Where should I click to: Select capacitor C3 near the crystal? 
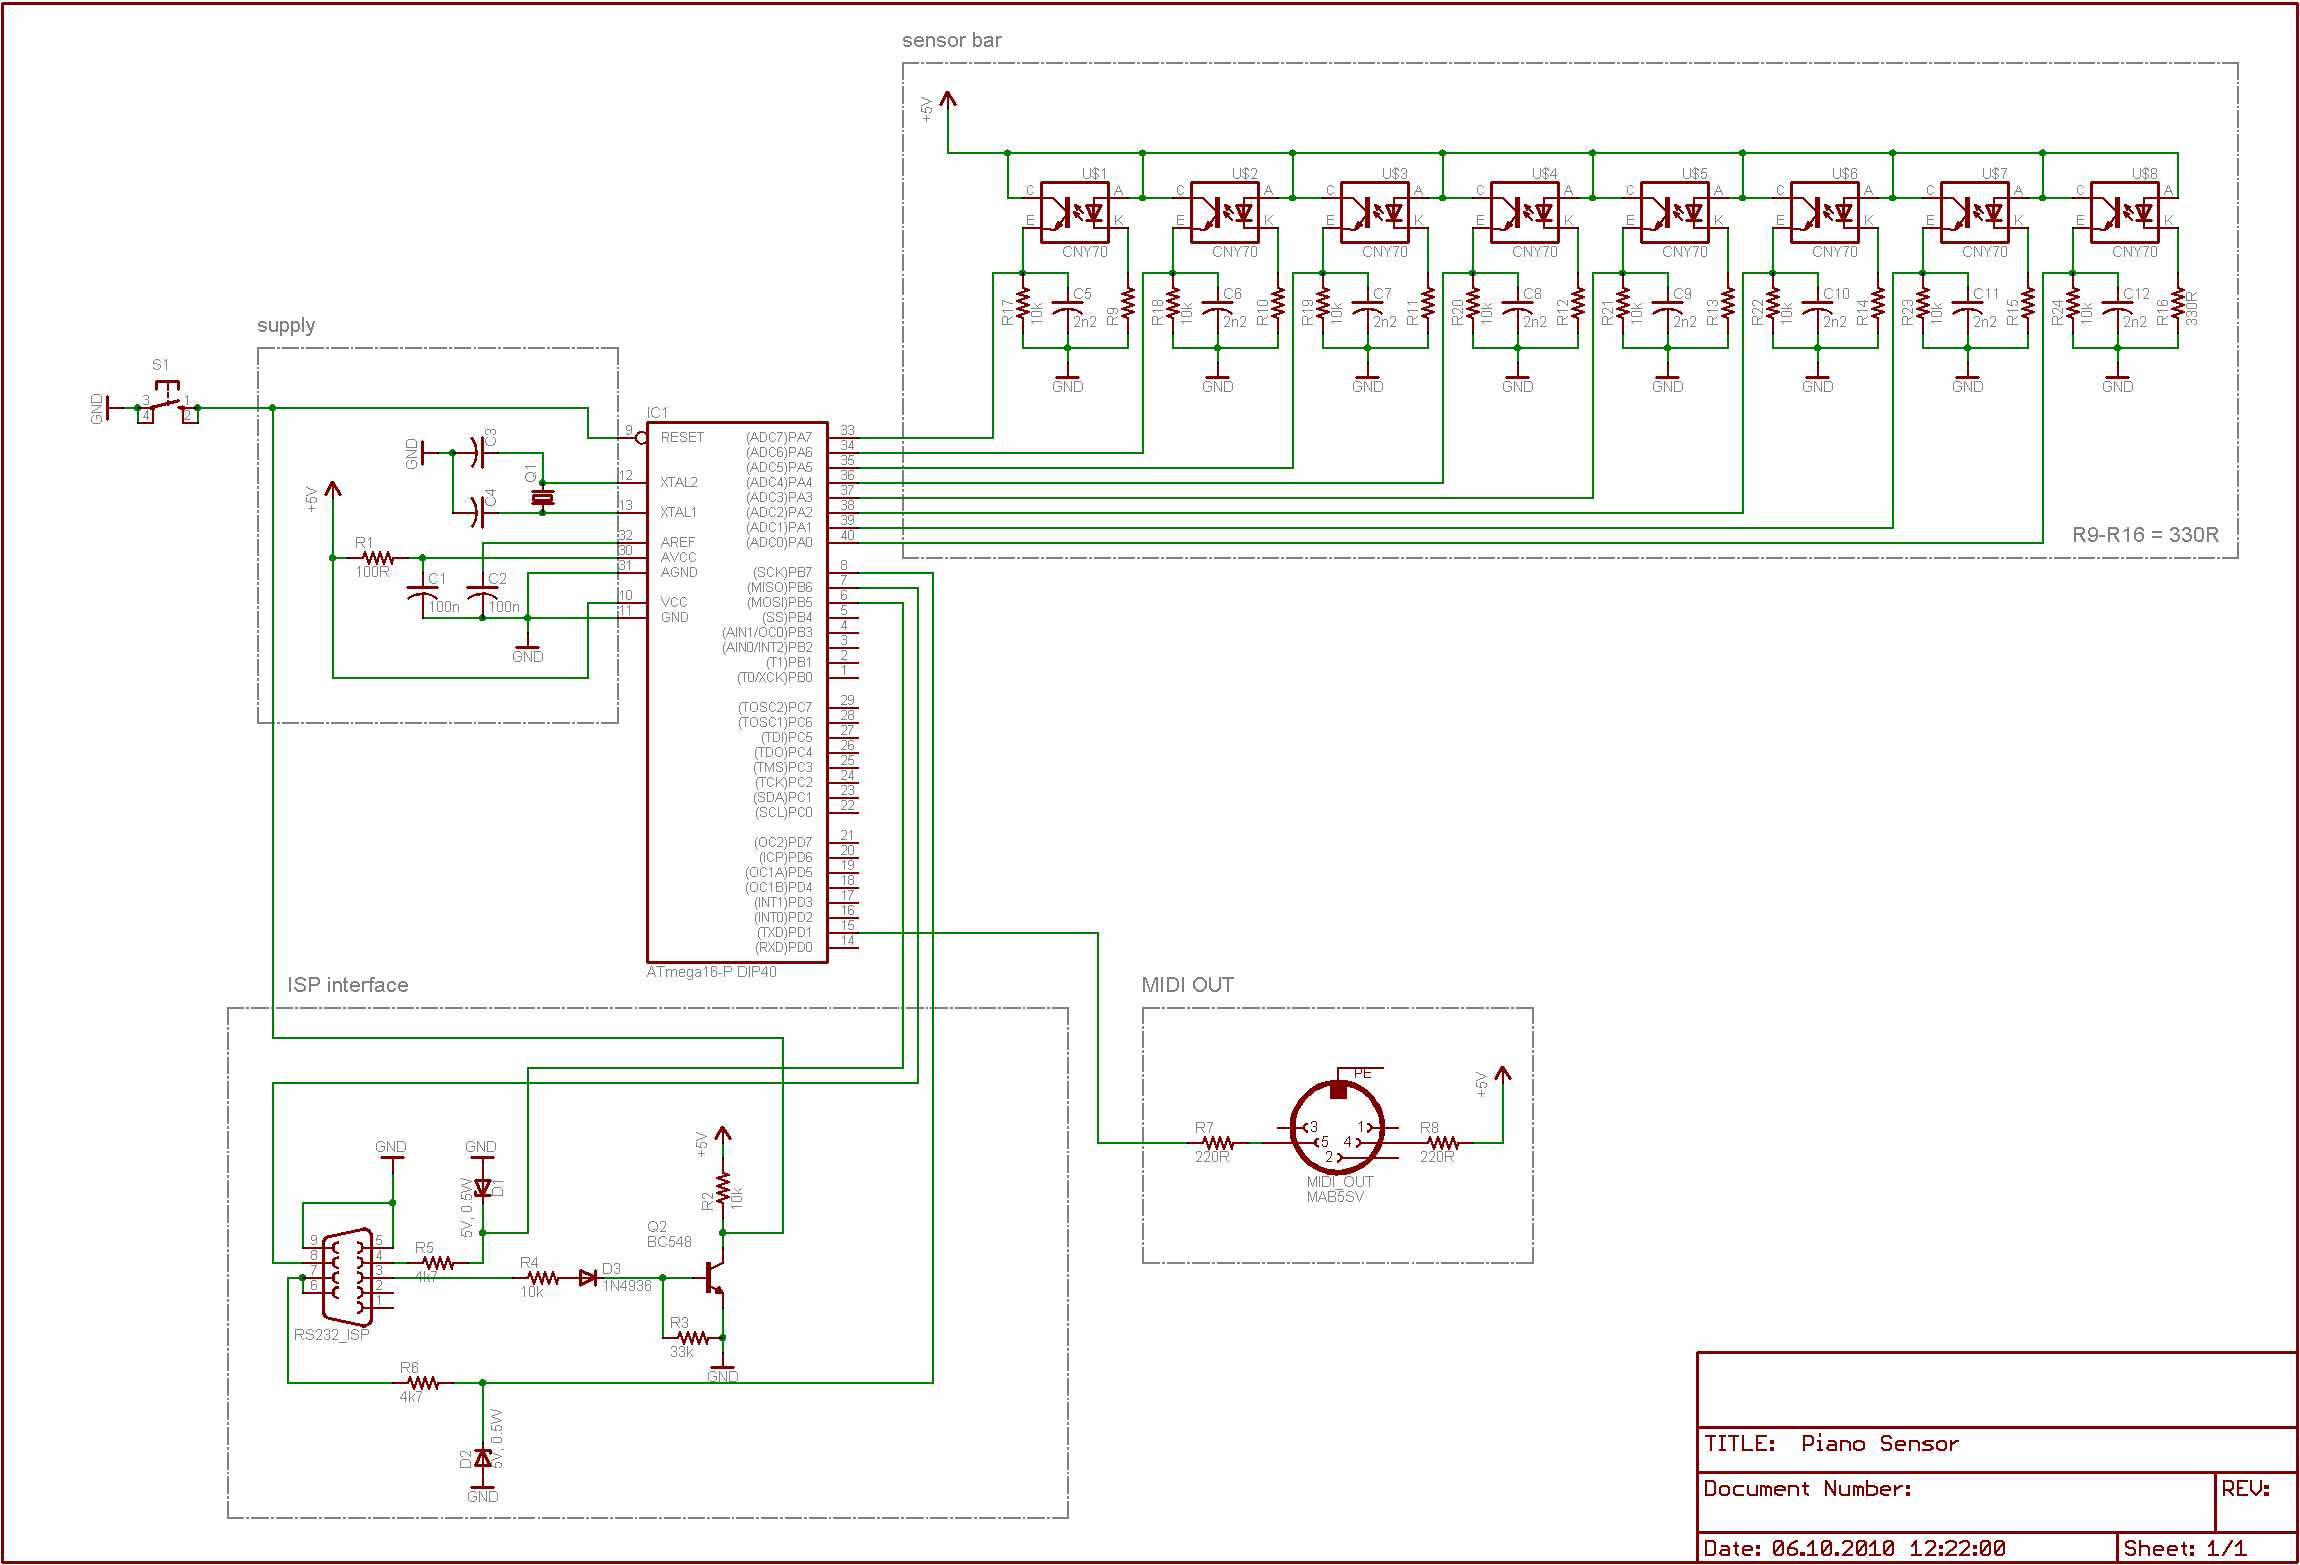[478, 453]
